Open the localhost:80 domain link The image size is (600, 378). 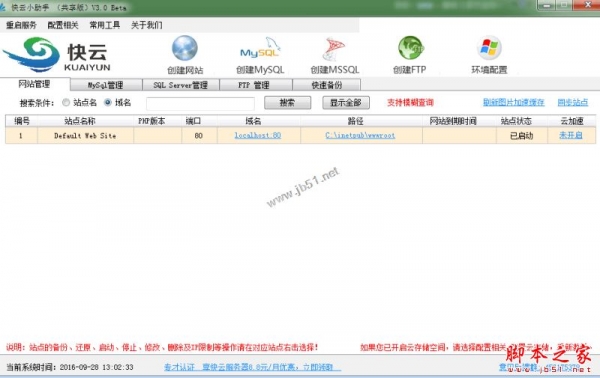point(258,135)
